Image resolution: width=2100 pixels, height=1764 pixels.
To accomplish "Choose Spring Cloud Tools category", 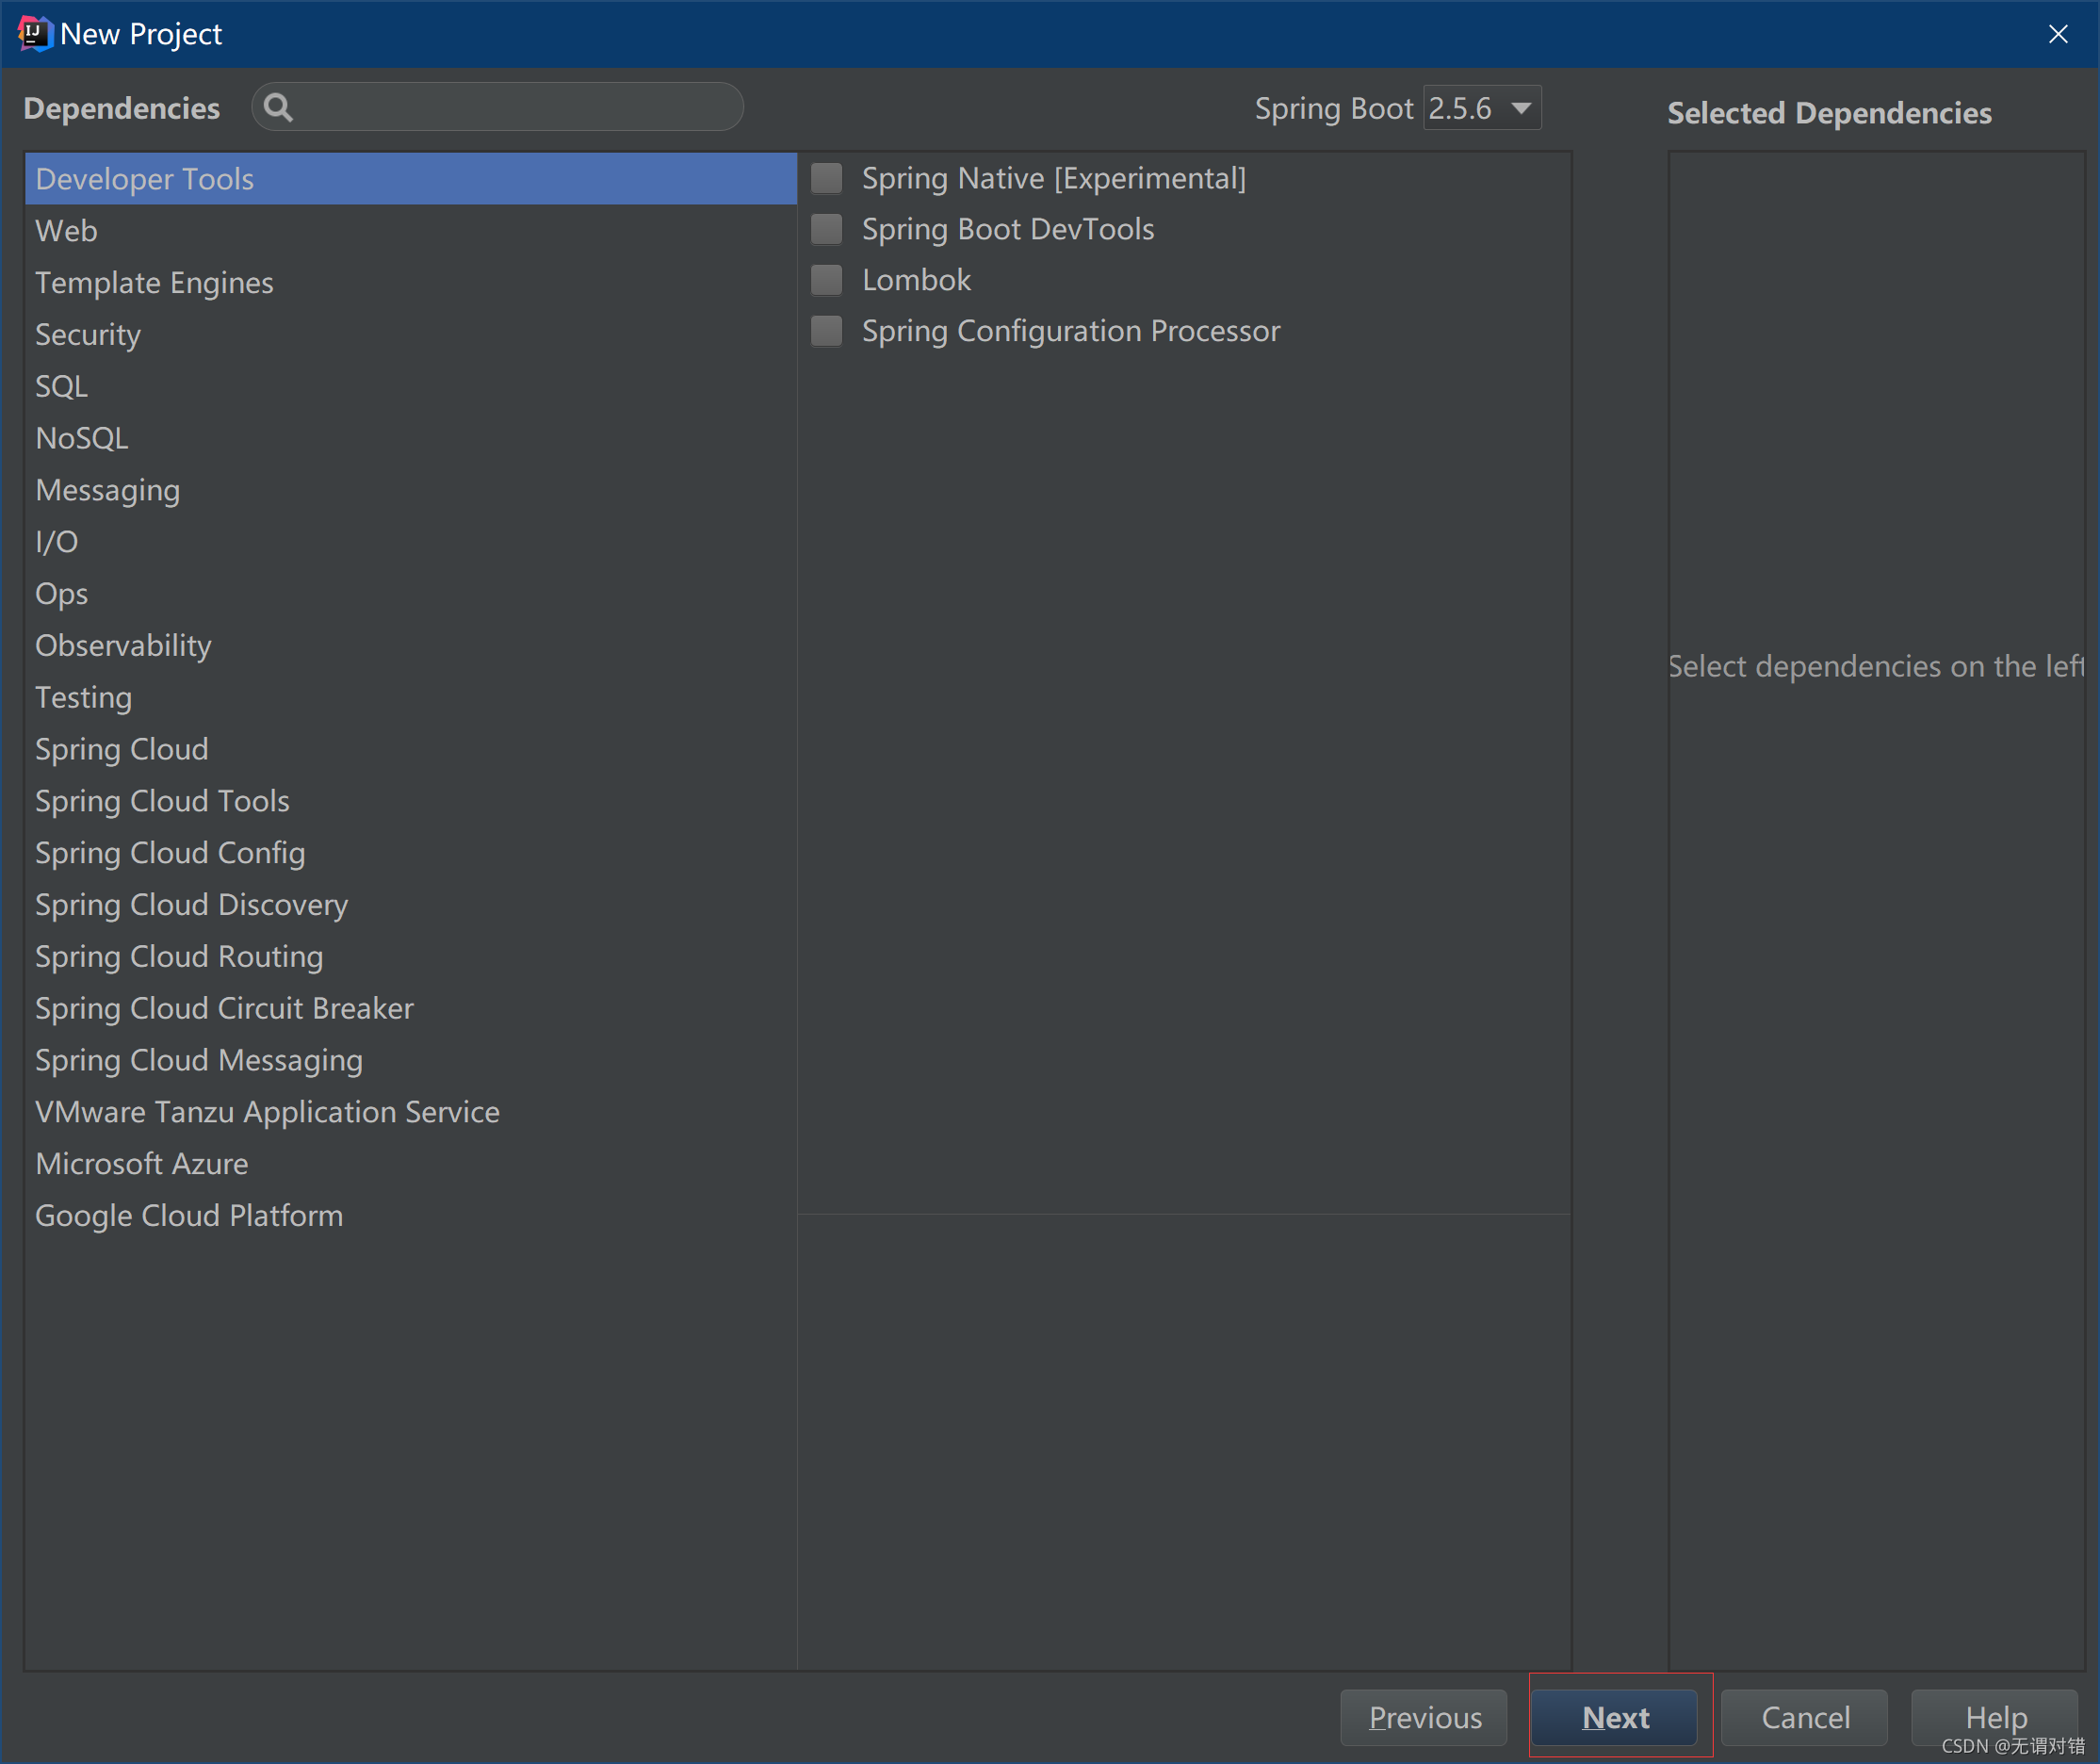I will tap(411, 801).
